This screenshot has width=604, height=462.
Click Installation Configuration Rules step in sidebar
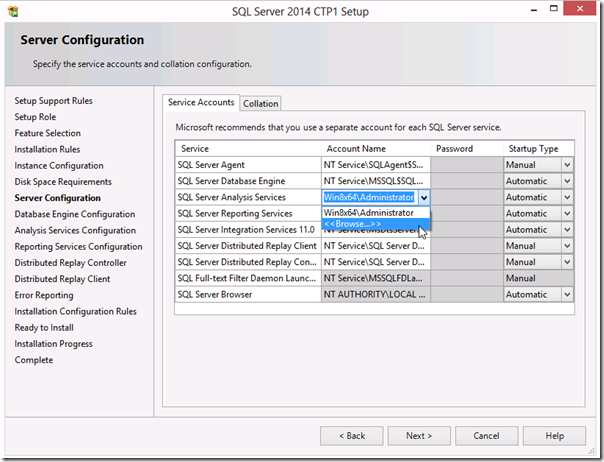coord(76,311)
